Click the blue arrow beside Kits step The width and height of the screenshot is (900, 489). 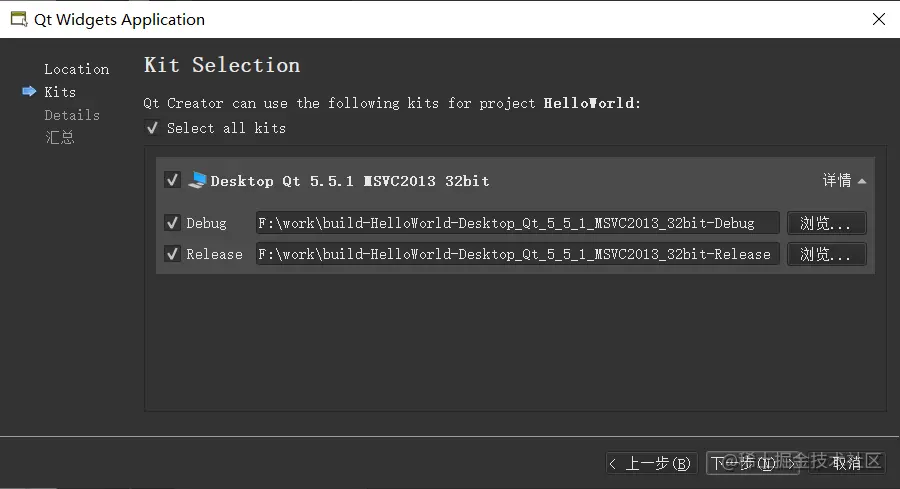[29, 91]
